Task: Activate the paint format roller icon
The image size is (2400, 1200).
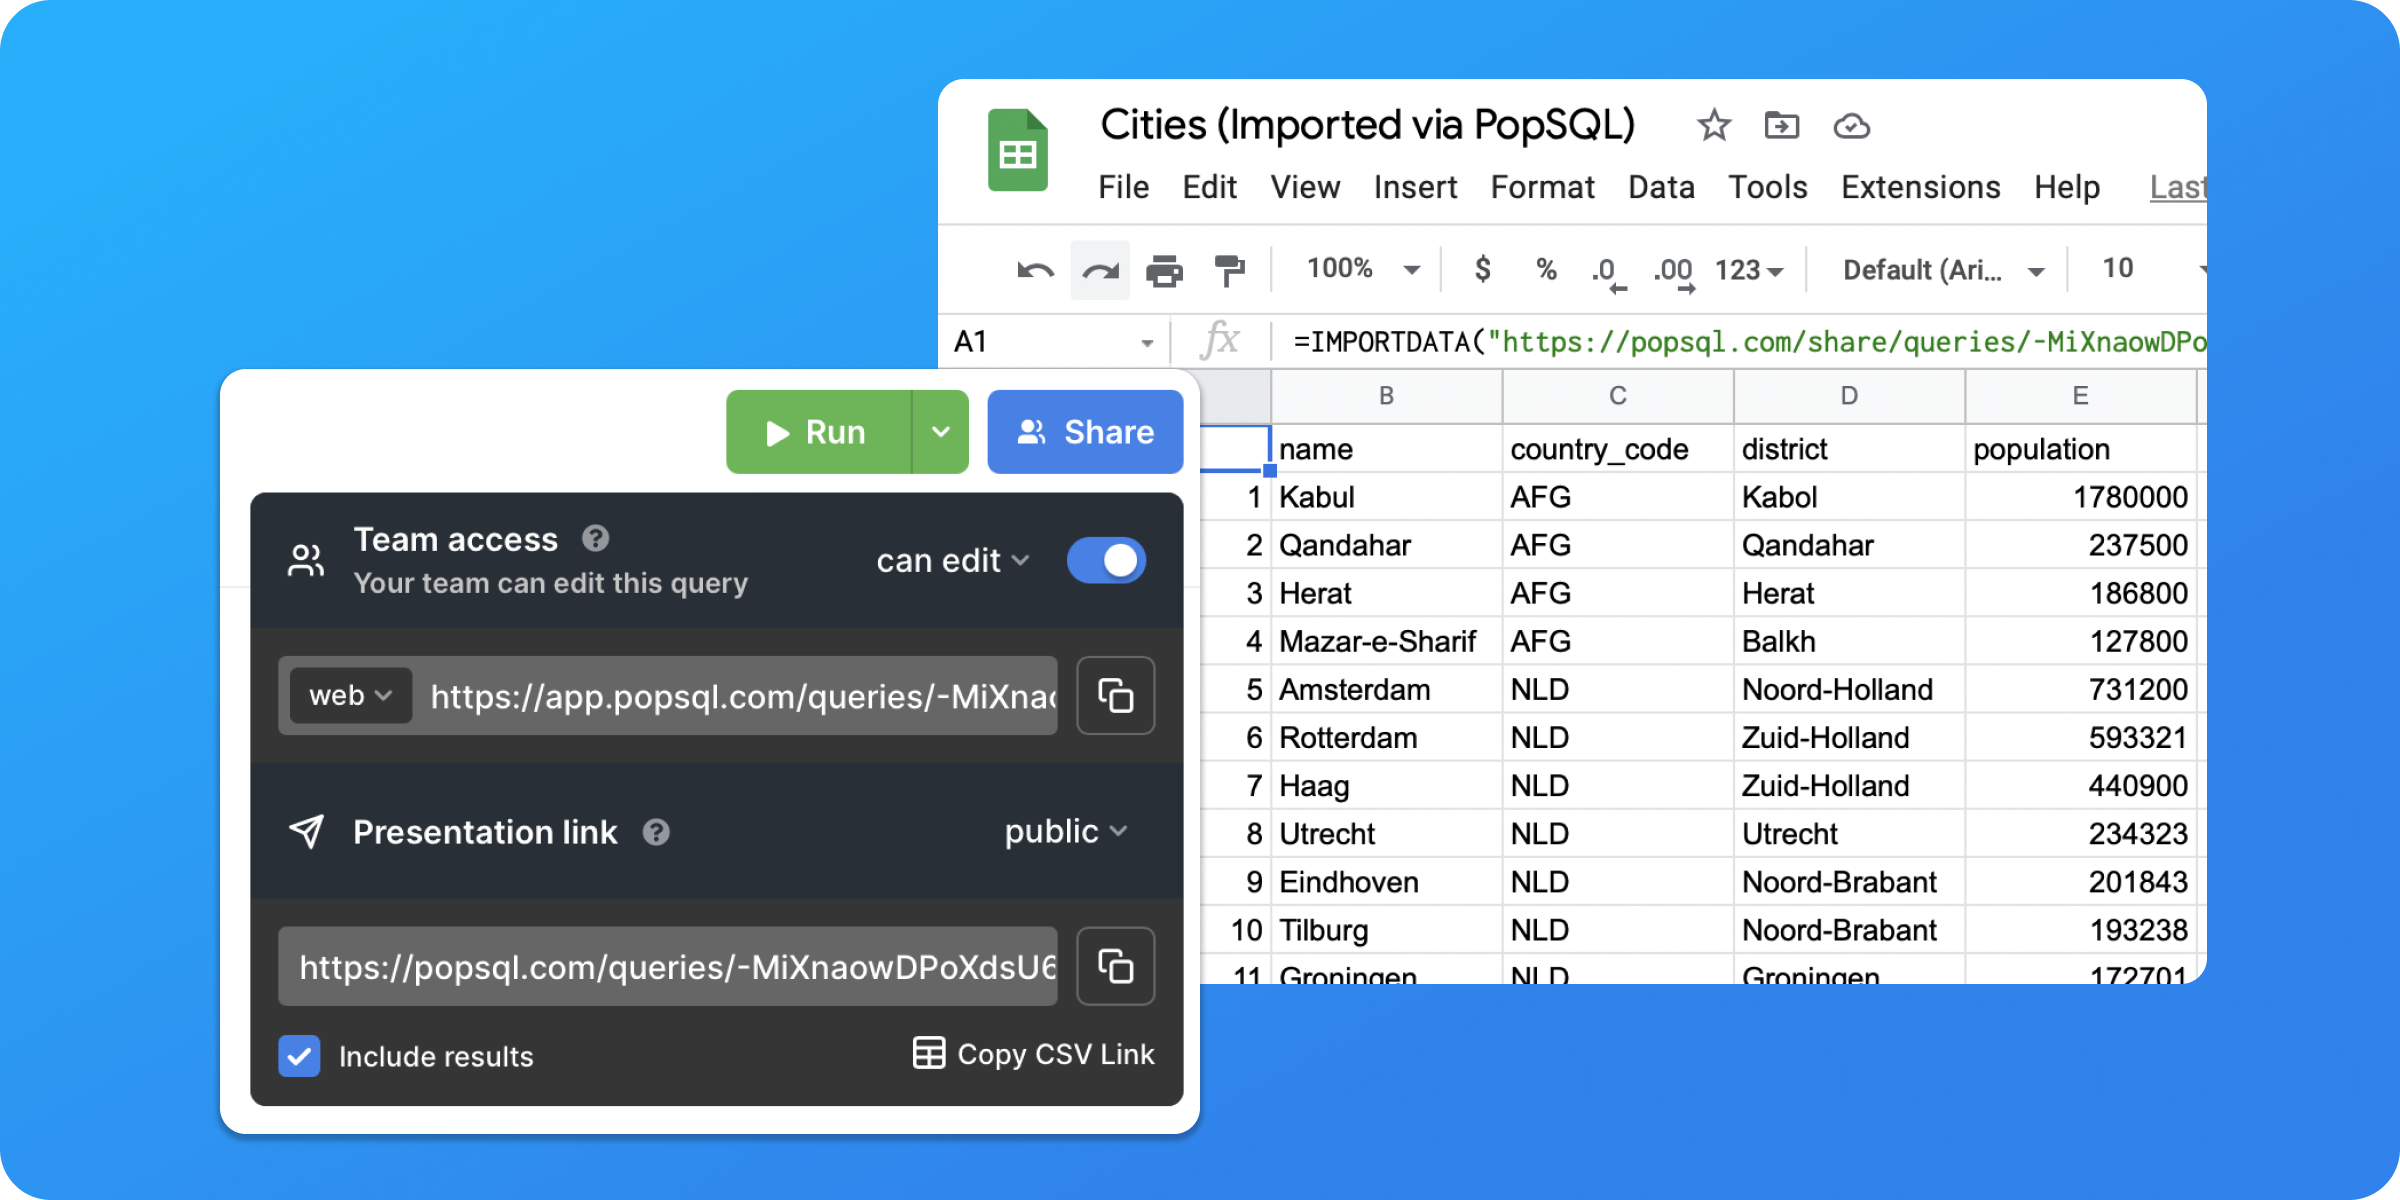Action: (1229, 270)
